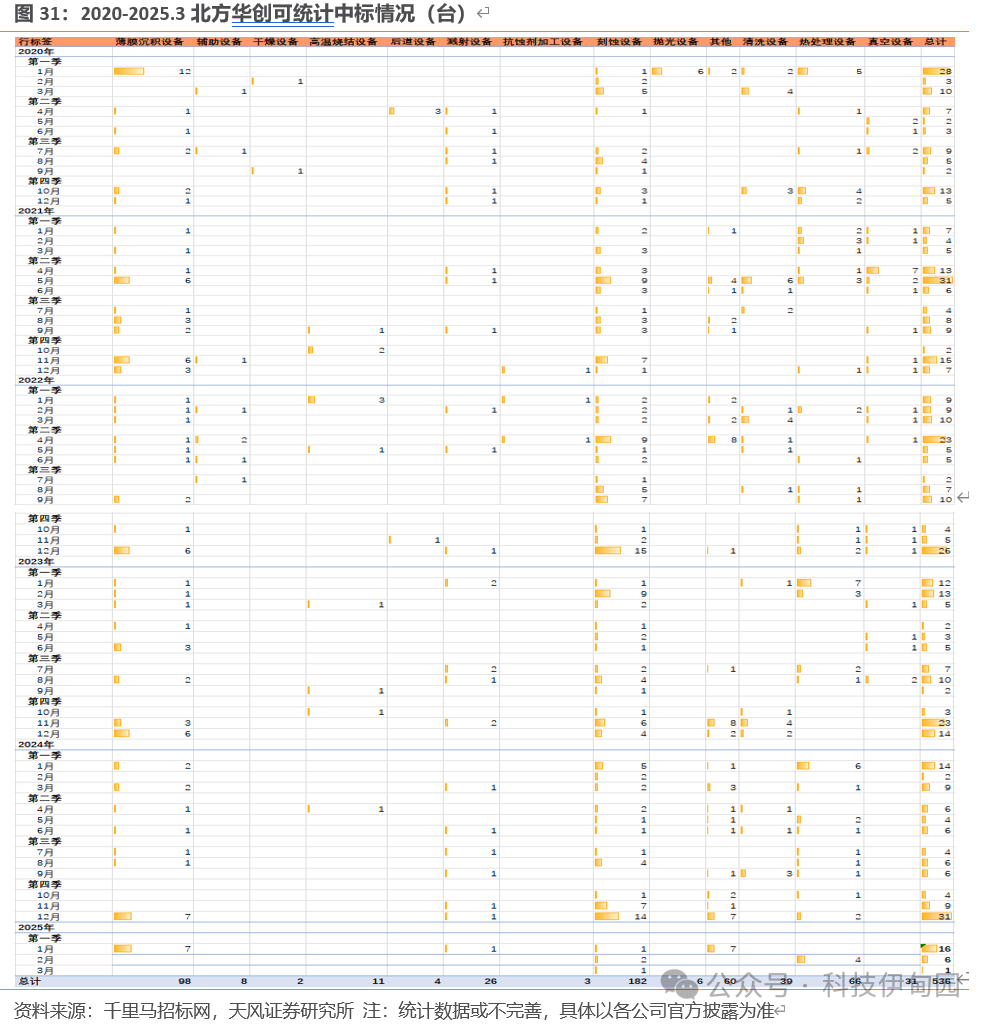Click the 11月 row label under 2023年
This screenshot has width=992, height=1025.
pos(48,723)
